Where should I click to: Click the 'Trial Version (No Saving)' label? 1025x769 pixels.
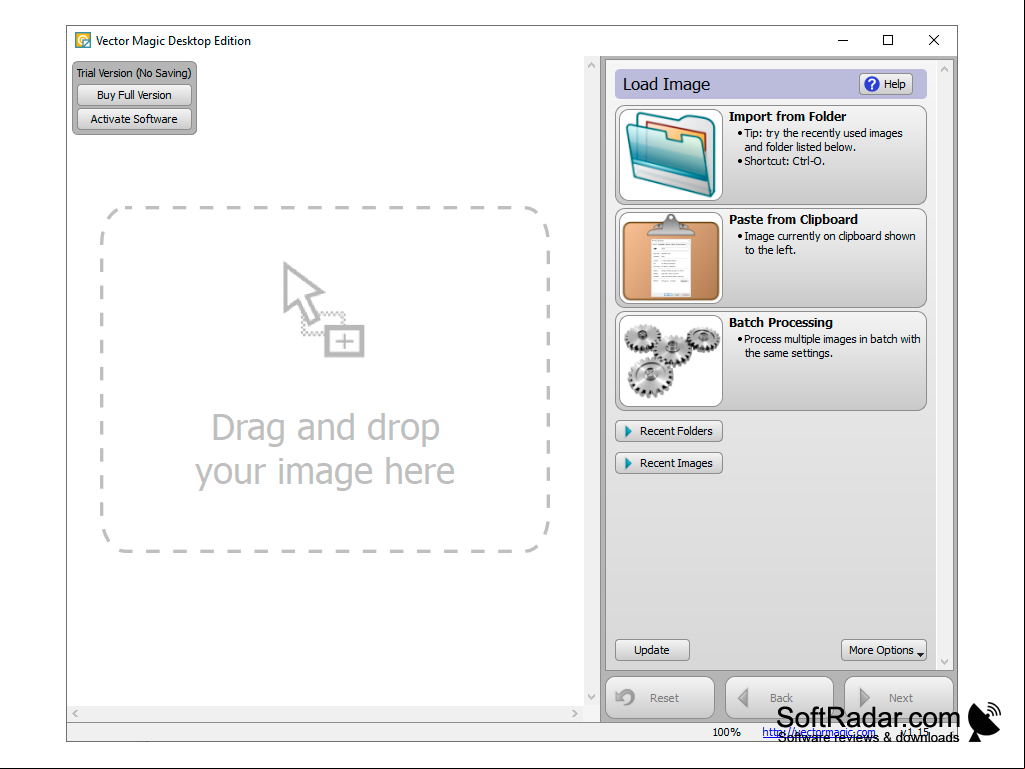pyautogui.click(x=134, y=73)
